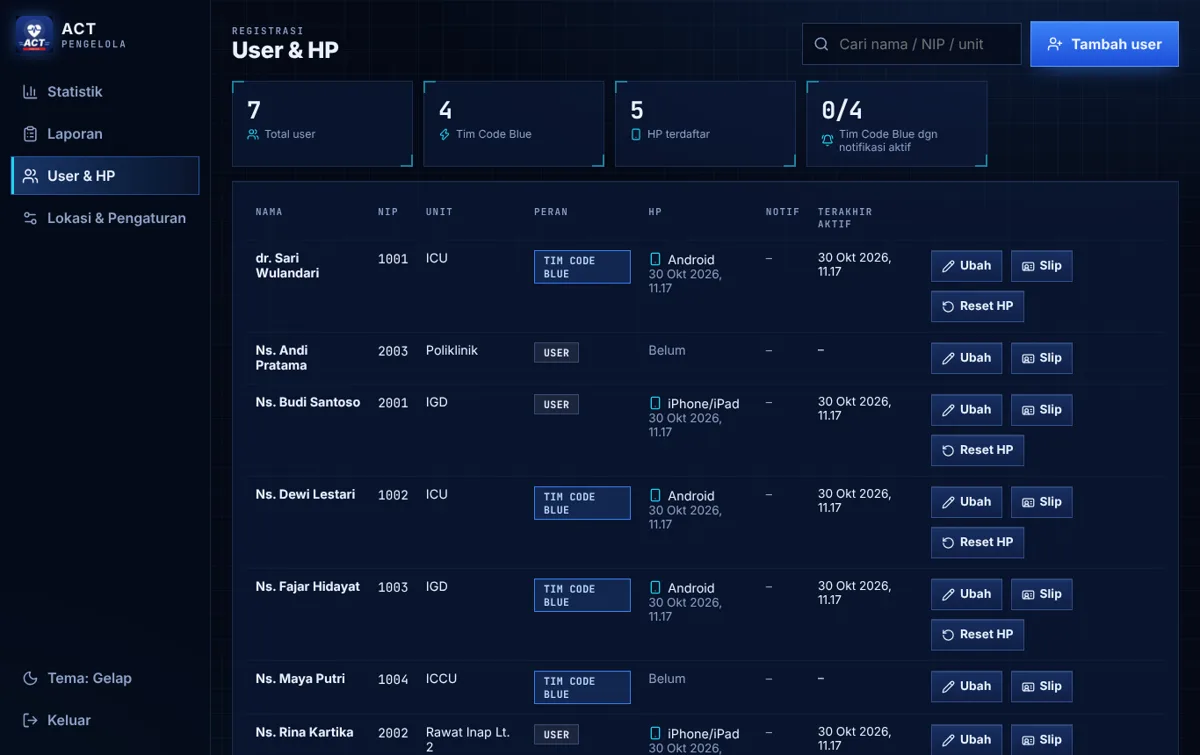This screenshot has width=1200, height=755.
Task: Open Slip for Ns. Maya Putri
Action: (x=1041, y=686)
